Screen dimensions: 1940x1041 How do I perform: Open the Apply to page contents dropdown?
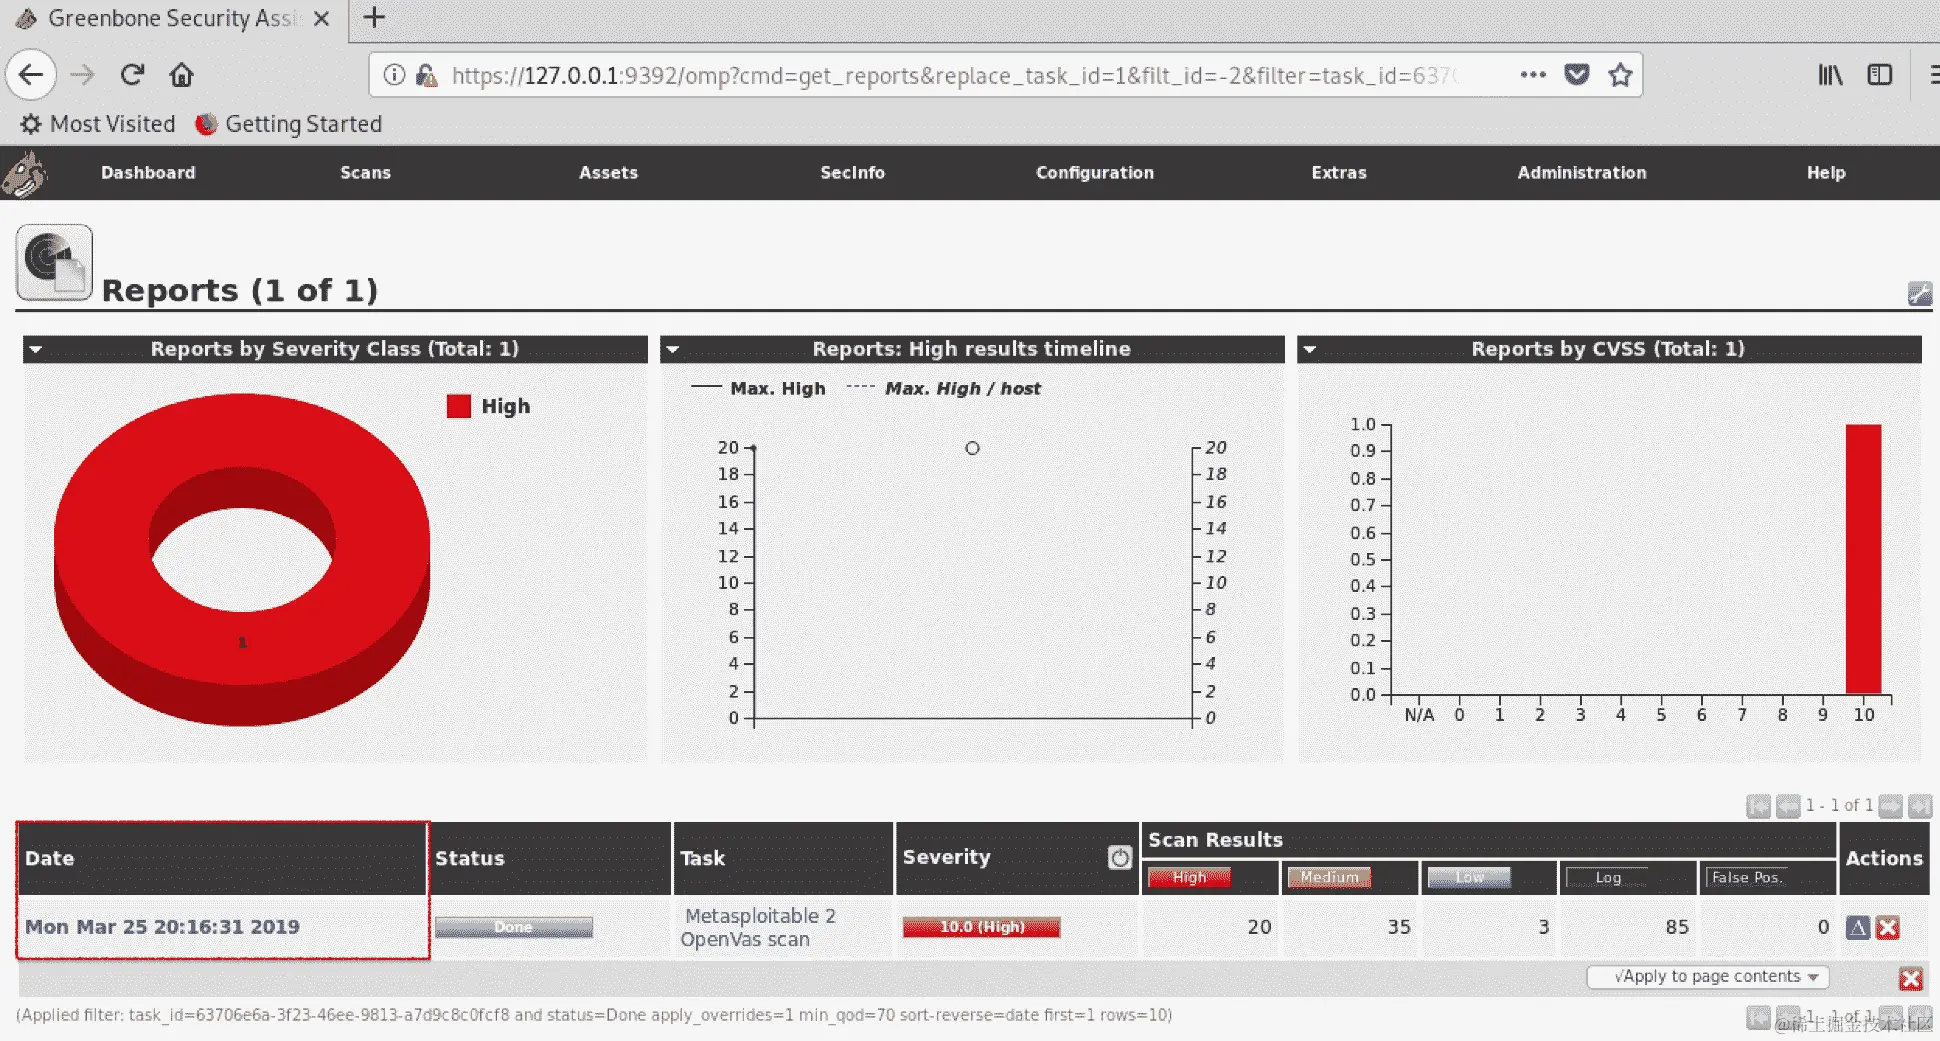(1708, 977)
